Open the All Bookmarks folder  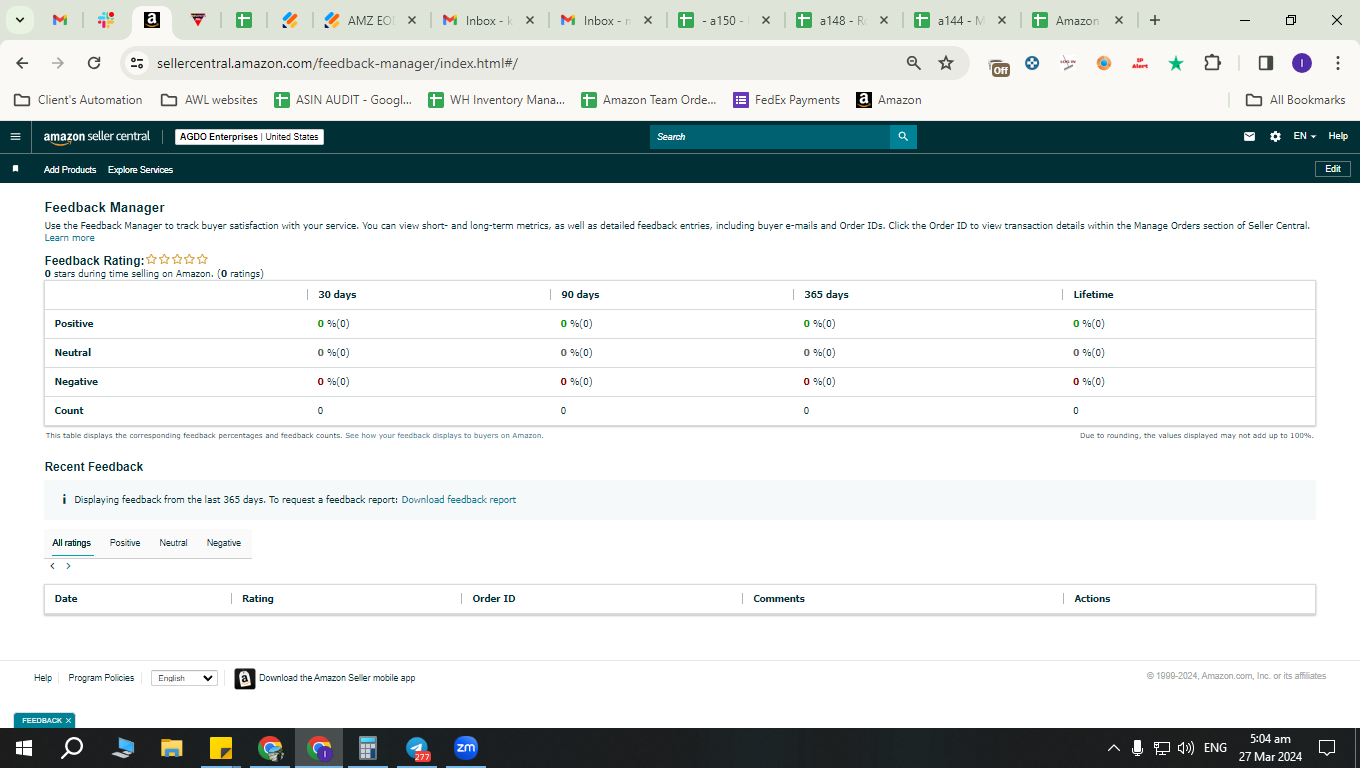click(x=1295, y=100)
